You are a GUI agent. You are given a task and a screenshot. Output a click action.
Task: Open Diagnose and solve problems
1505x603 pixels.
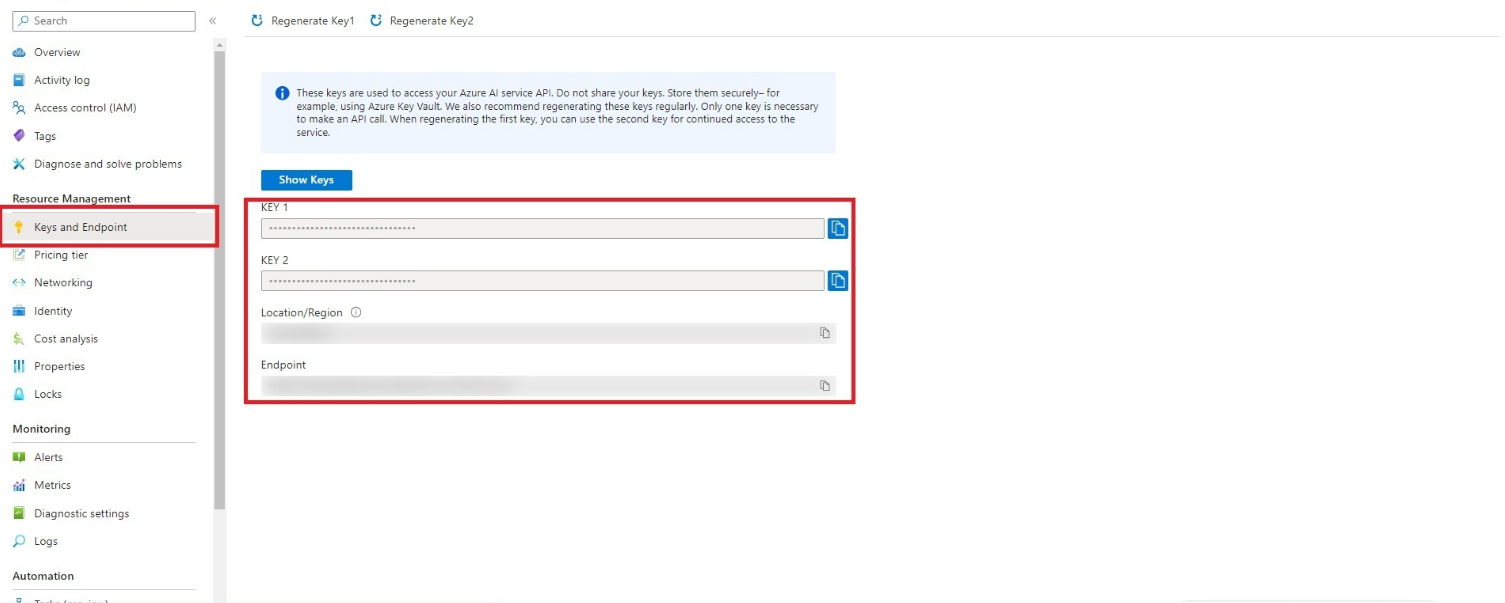pos(108,164)
